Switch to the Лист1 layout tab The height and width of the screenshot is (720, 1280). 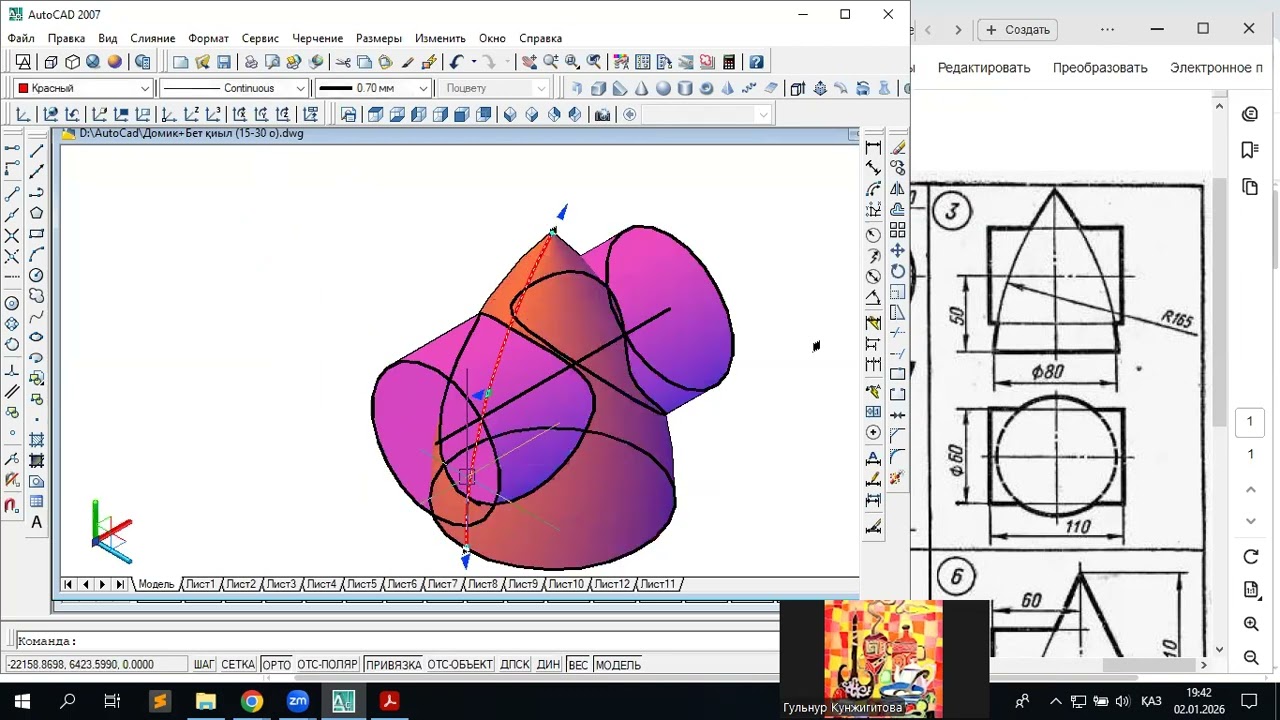coord(200,584)
